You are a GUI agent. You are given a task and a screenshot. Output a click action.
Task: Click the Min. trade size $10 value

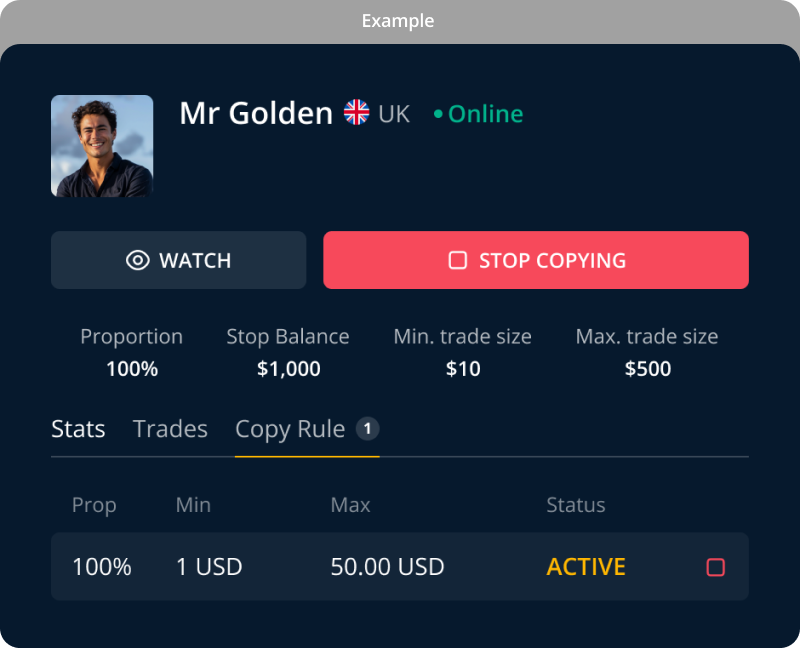pos(463,369)
